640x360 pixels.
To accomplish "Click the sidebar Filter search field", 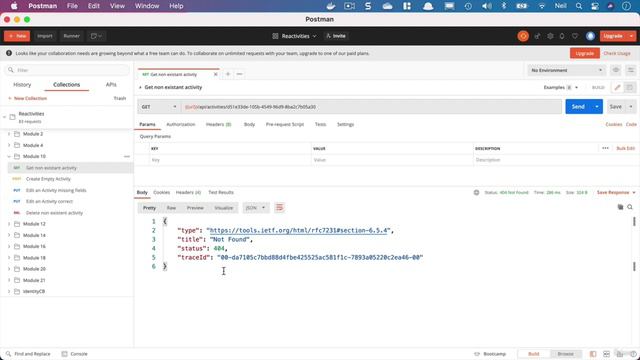I will tap(67, 70).
